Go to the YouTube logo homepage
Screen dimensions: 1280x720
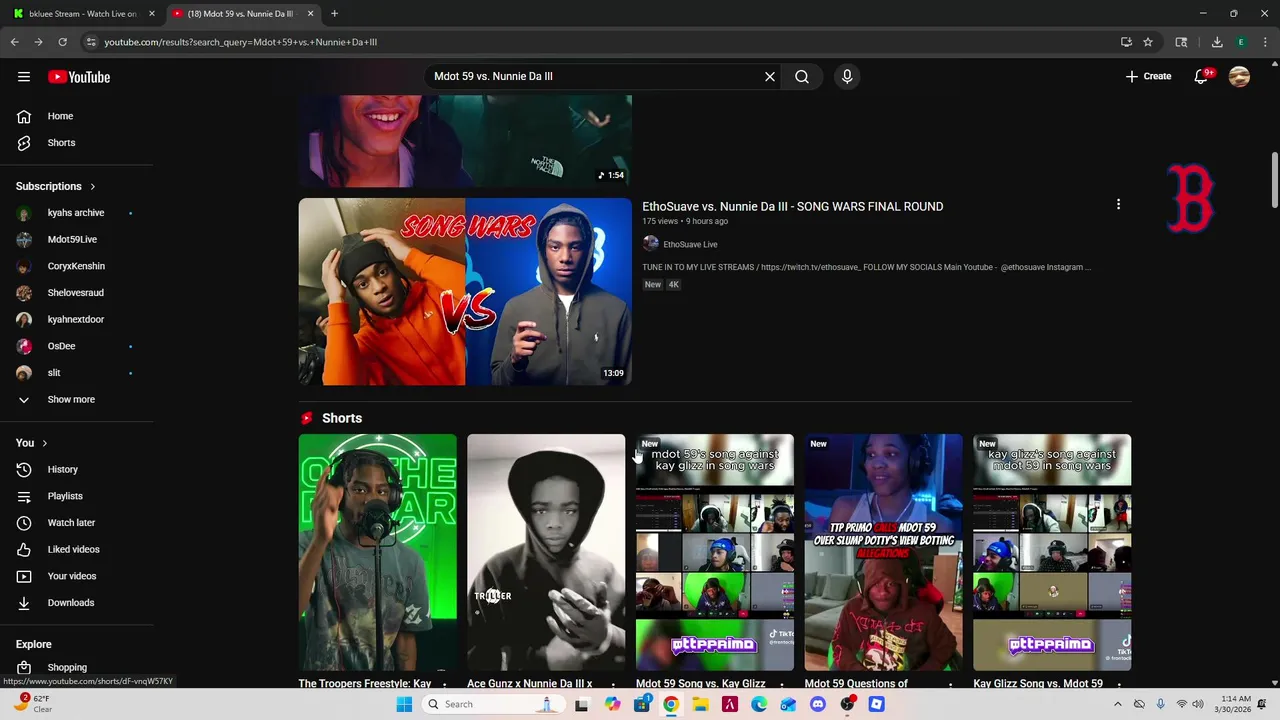tap(79, 77)
